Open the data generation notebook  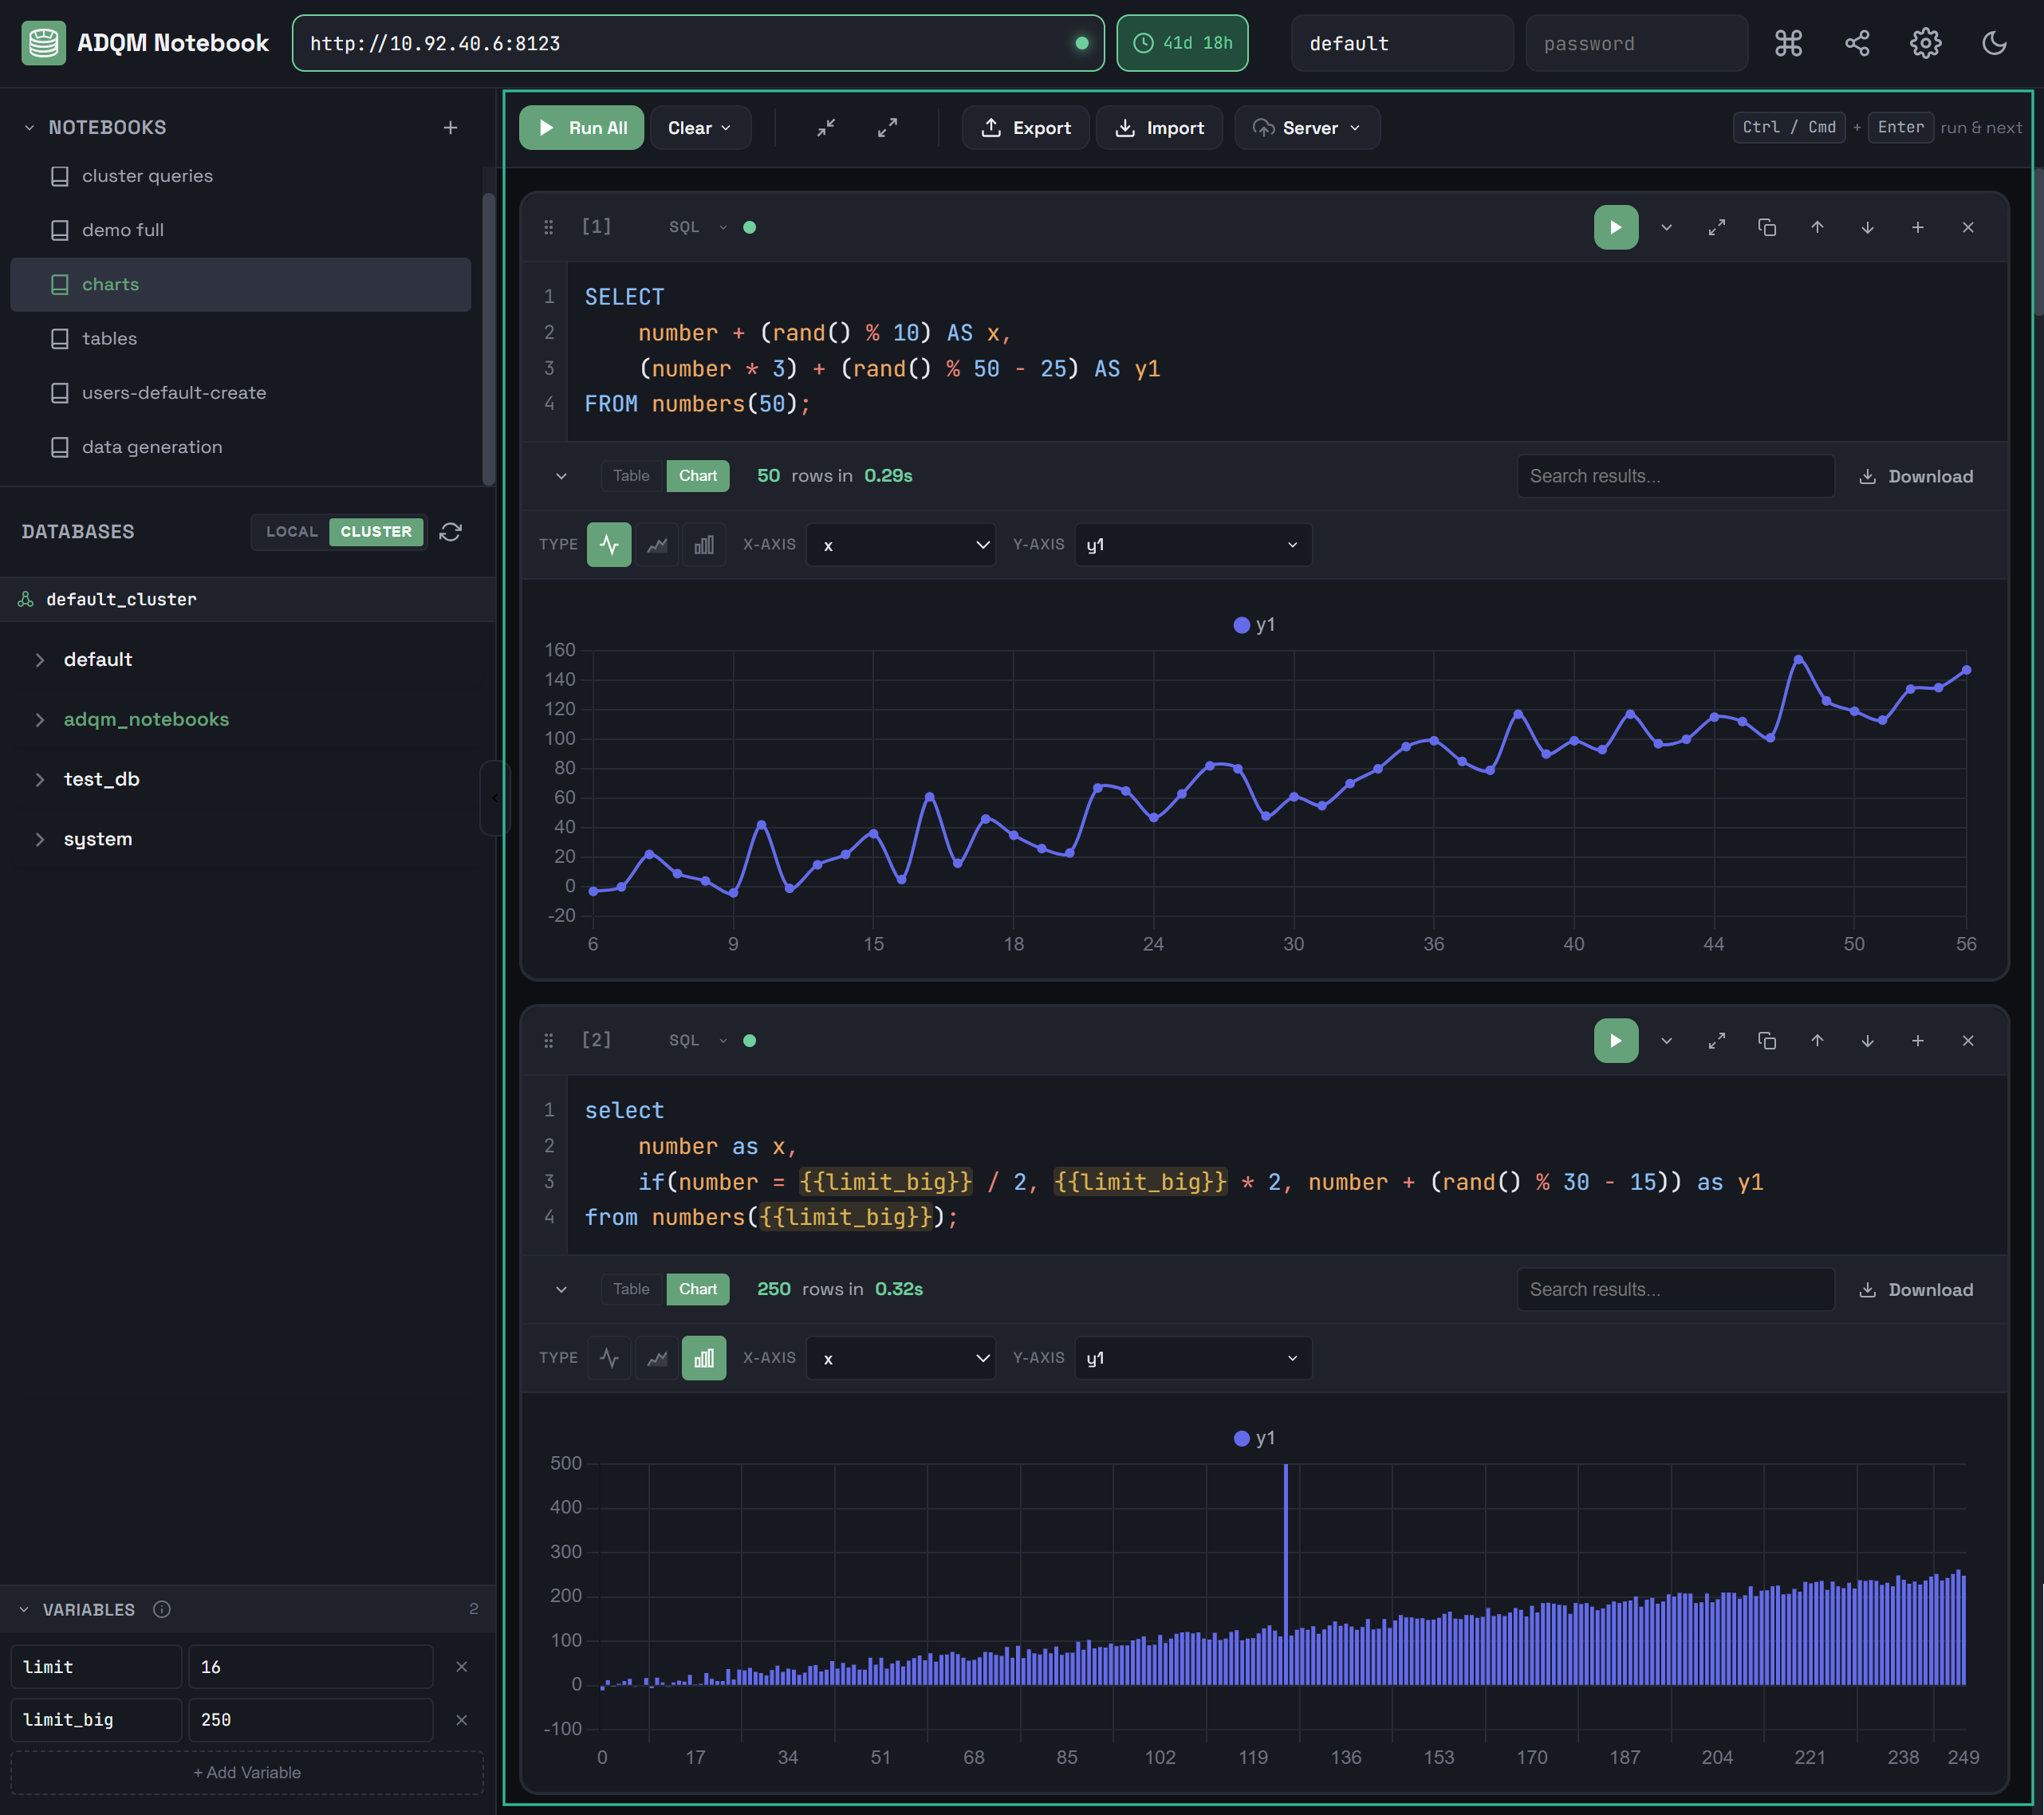[x=152, y=447]
